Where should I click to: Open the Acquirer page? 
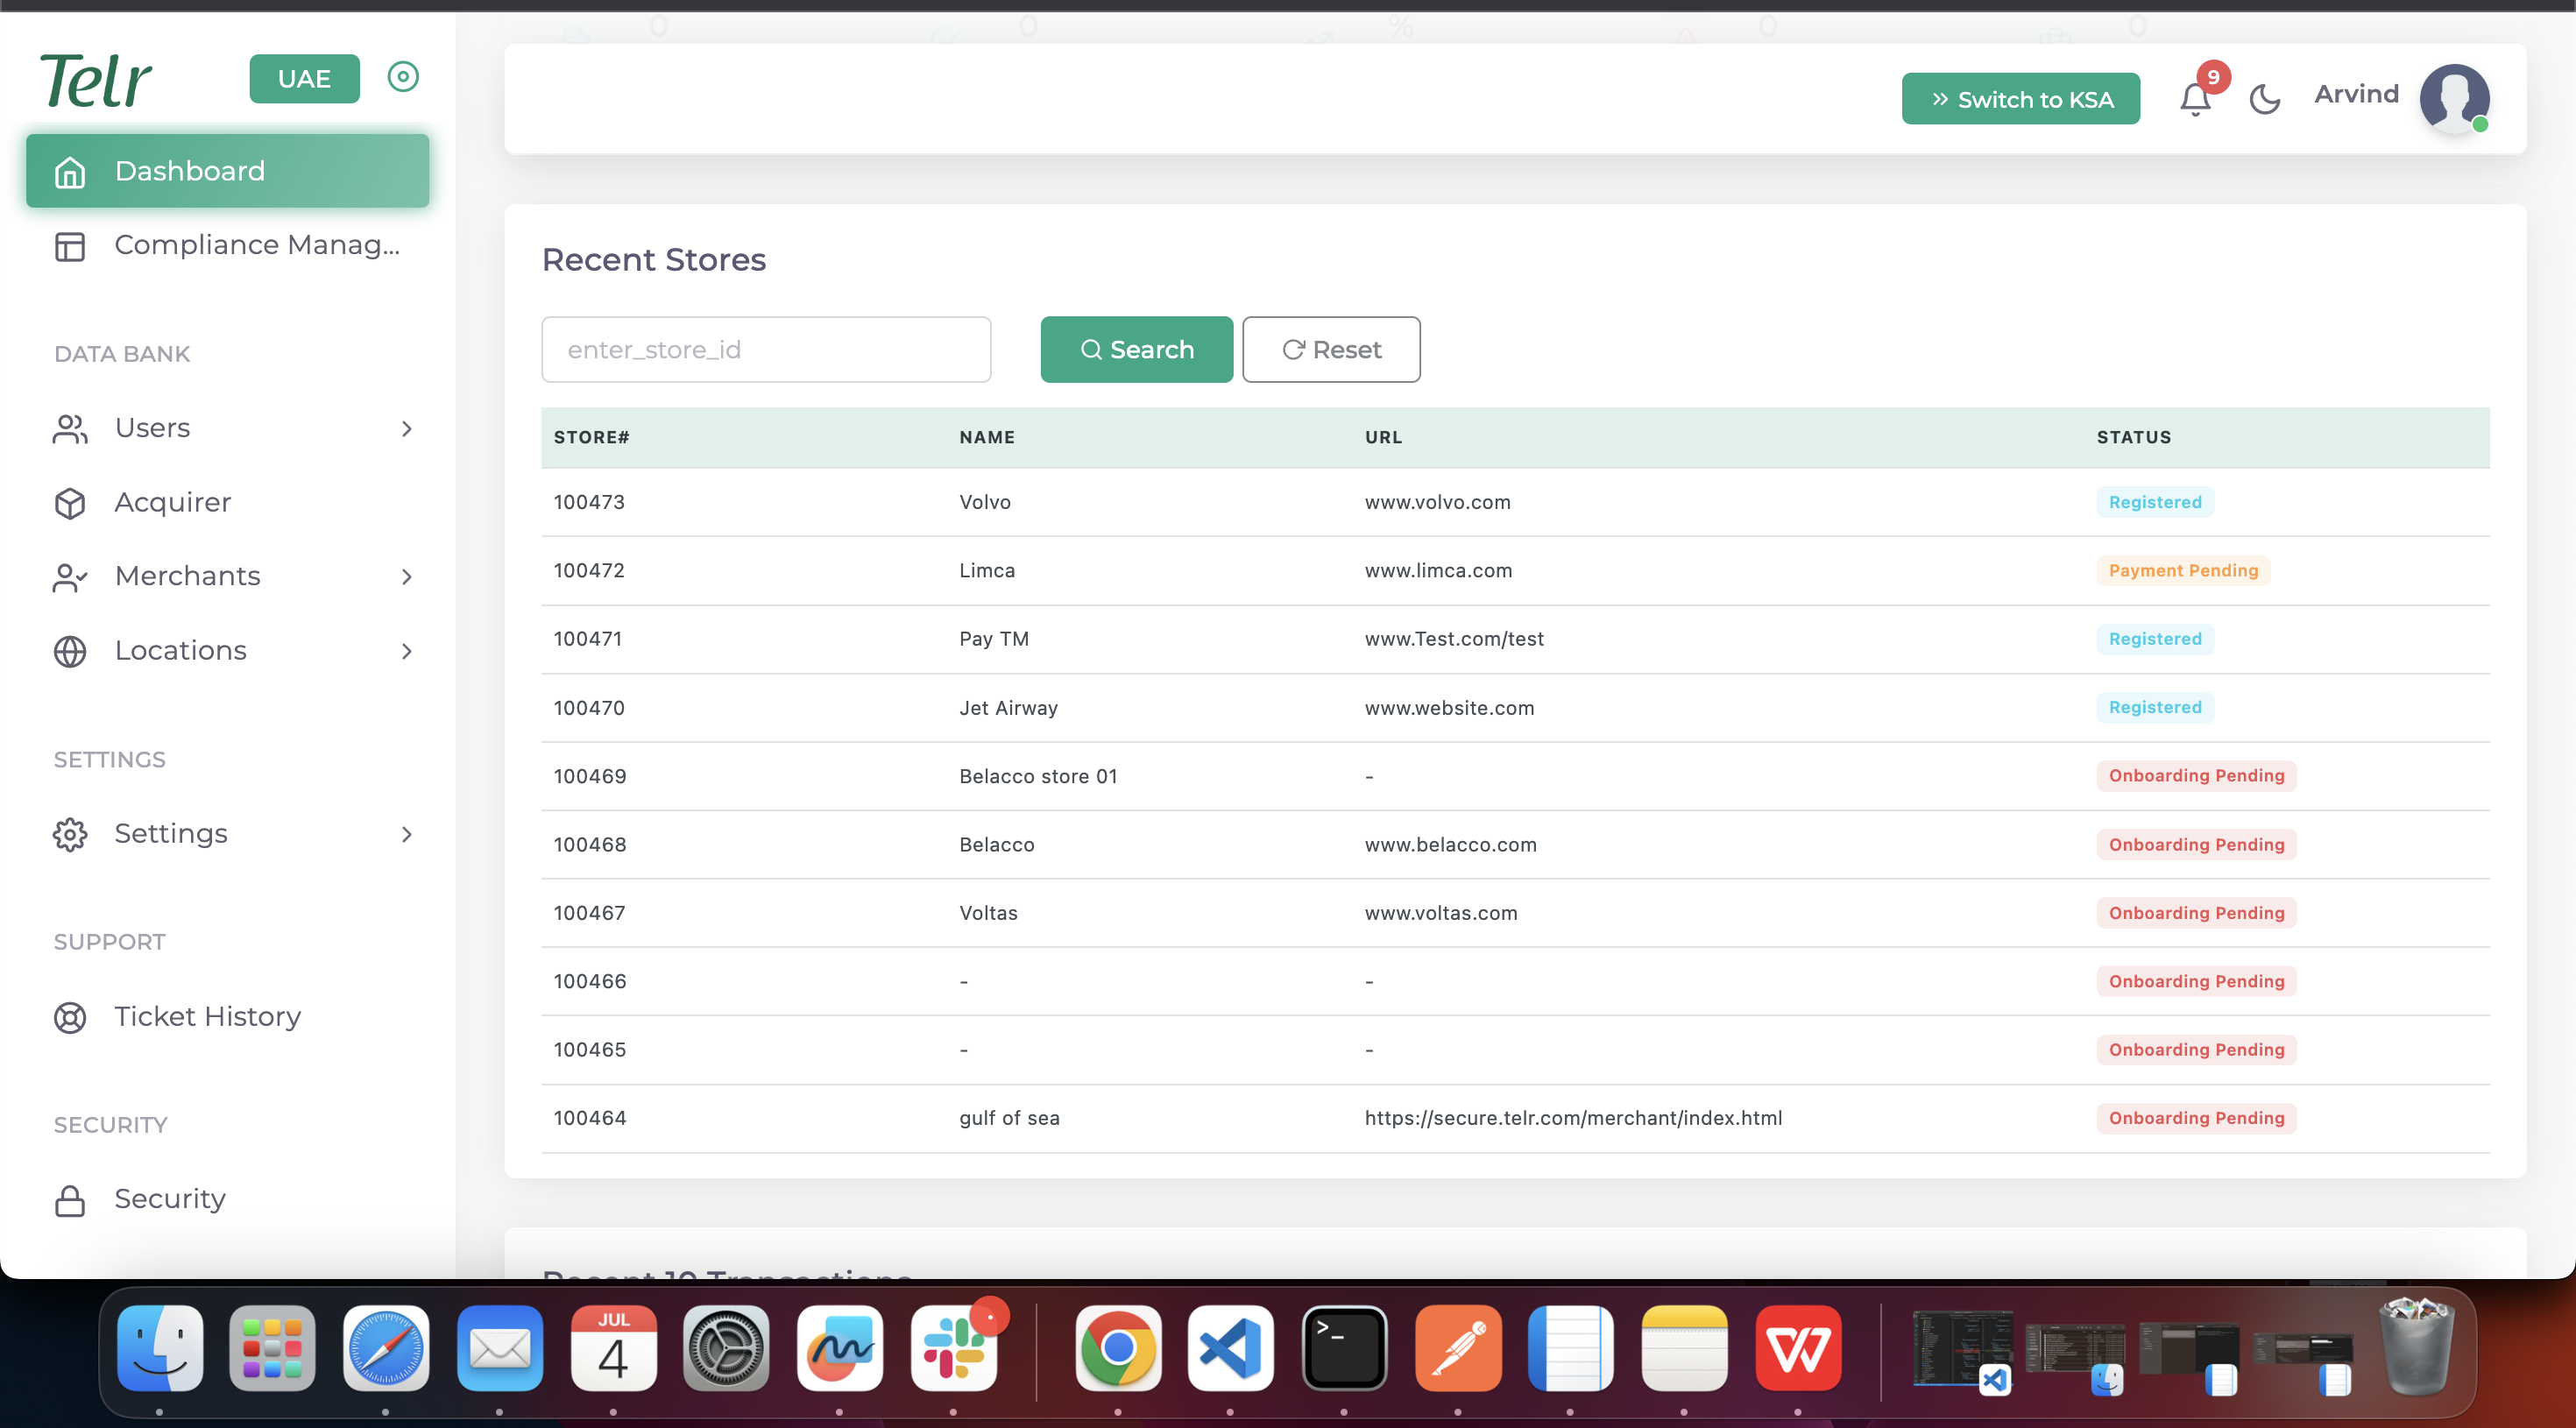(228, 502)
